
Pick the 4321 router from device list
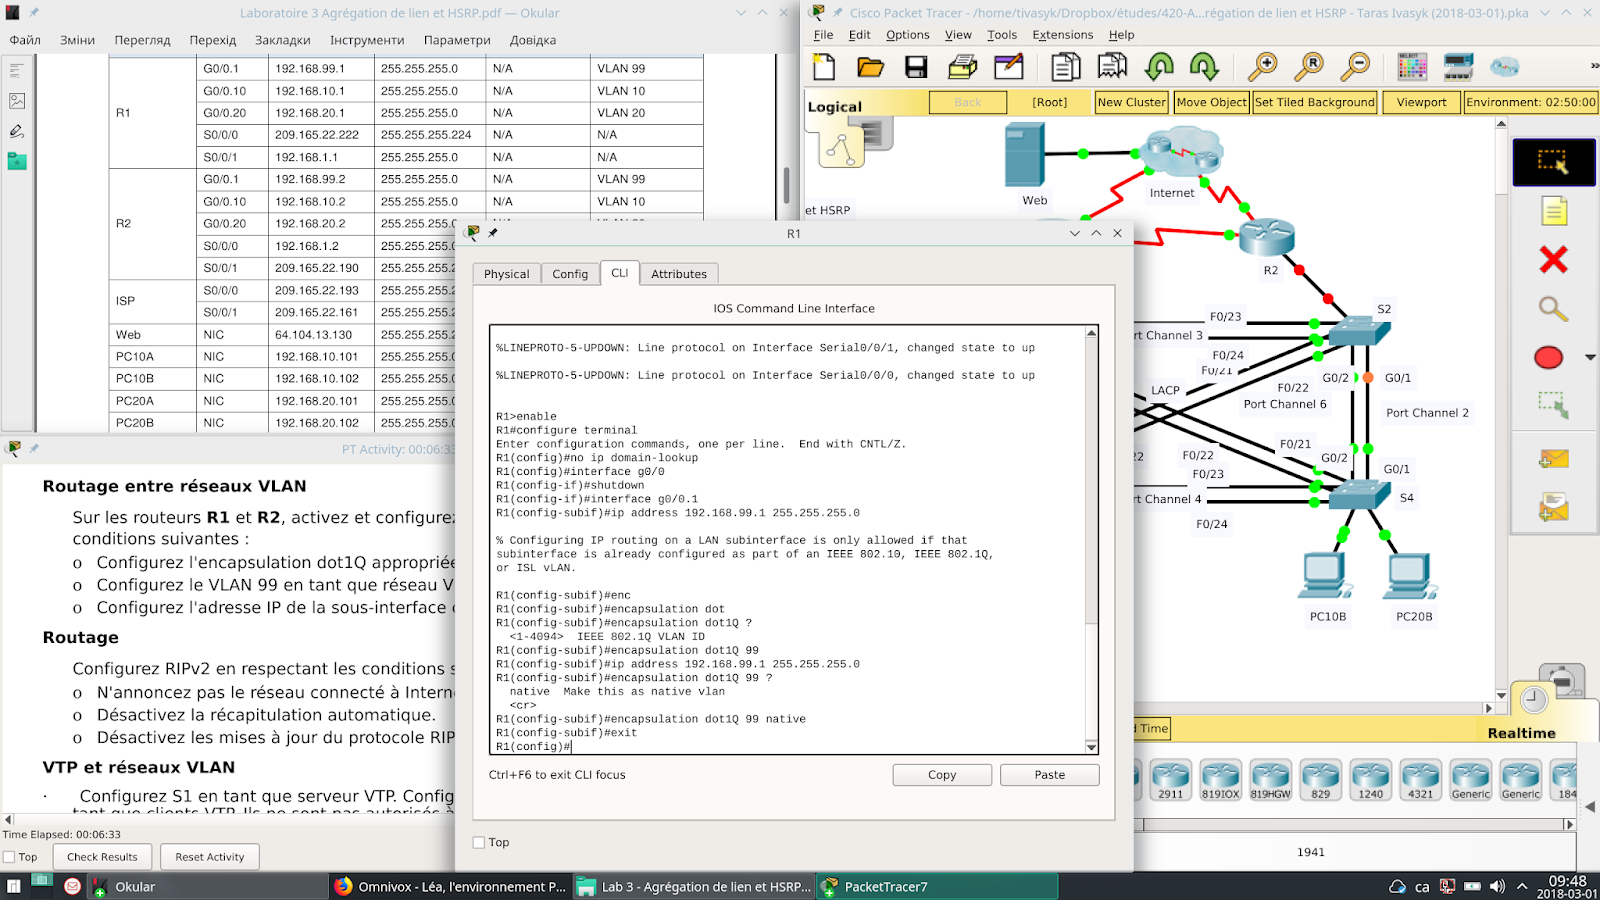[x=1420, y=780]
